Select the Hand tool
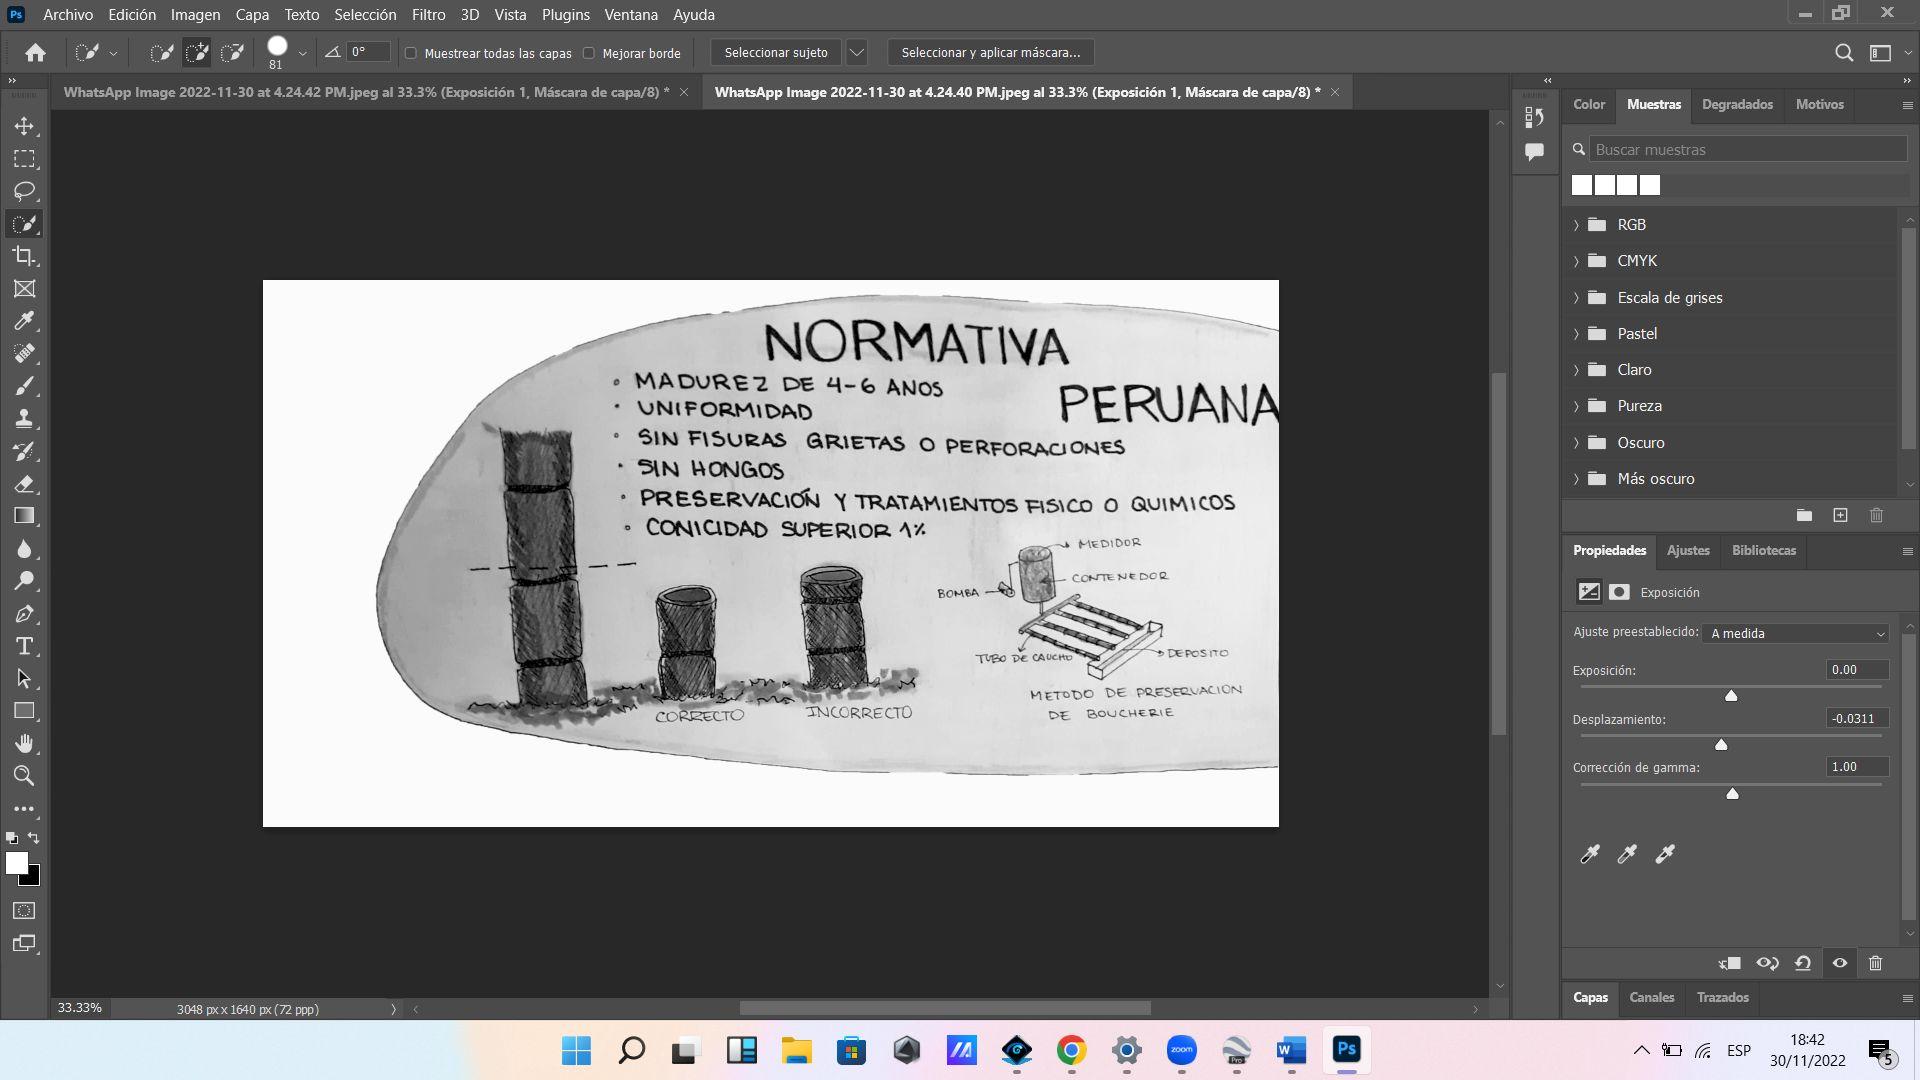The image size is (1920, 1080). pyautogui.click(x=24, y=743)
